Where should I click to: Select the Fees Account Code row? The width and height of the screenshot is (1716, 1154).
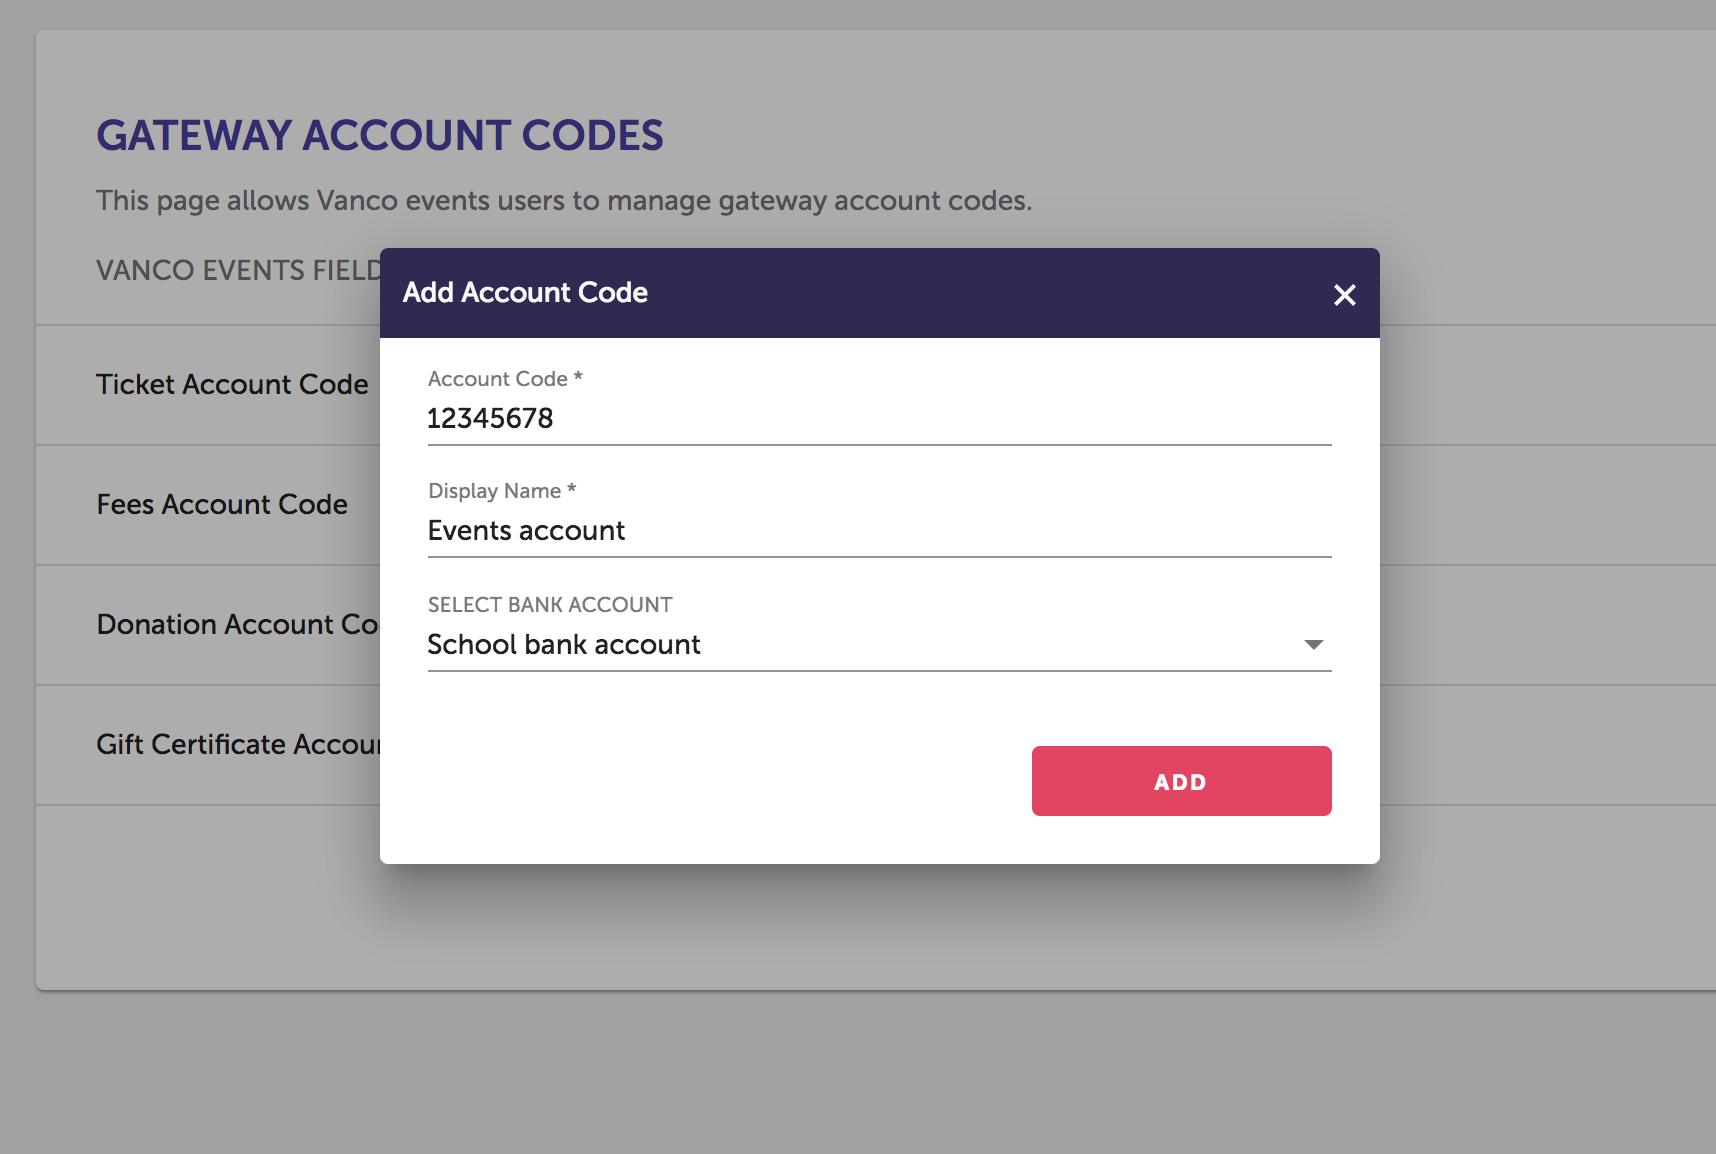coord(222,505)
